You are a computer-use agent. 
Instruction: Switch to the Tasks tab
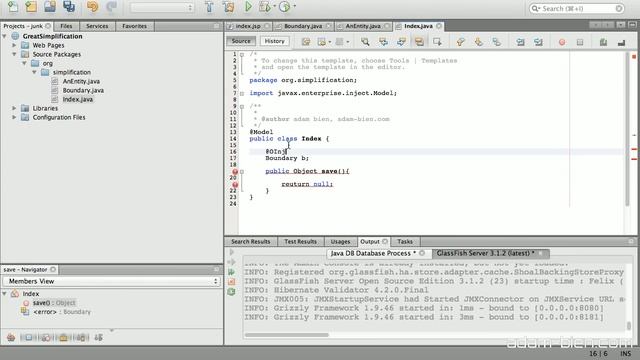click(405, 242)
